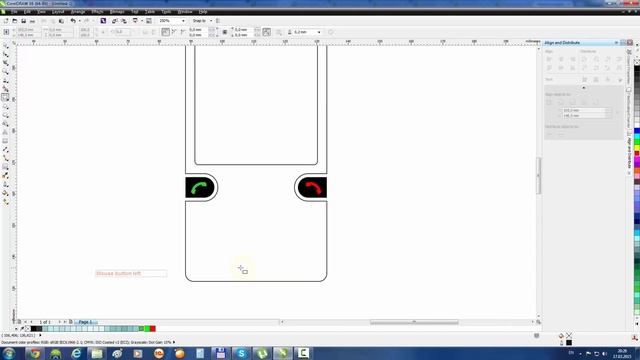Click Align Center Horizontally icon in docker
Image resolution: width=640 pixels, height=360 pixels.
coord(561,60)
